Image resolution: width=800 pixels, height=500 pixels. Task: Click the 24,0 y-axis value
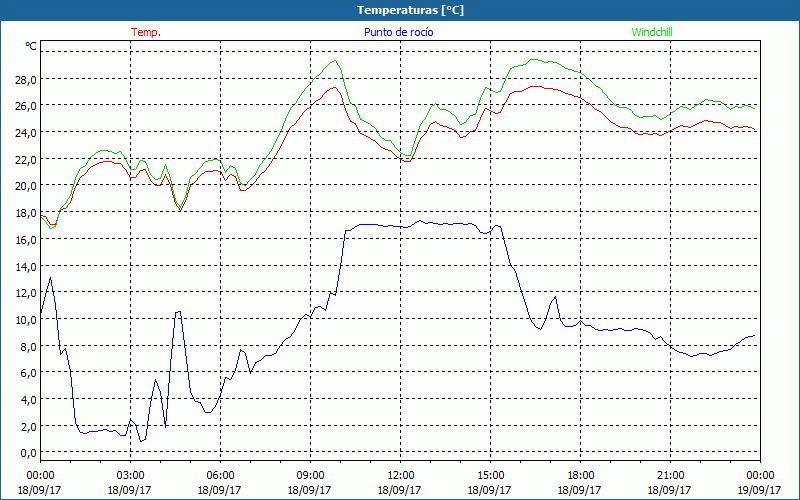pyautogui.click(x=27, y=132)
